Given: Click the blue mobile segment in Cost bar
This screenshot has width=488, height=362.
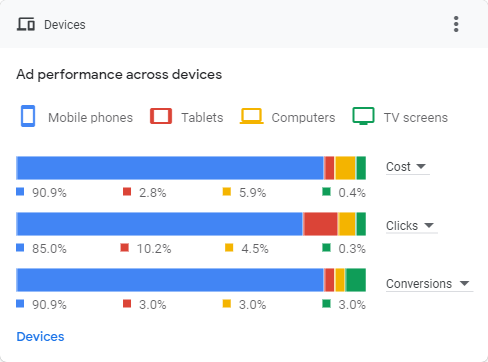Looking at the screenshot, I should click(170, 168).
